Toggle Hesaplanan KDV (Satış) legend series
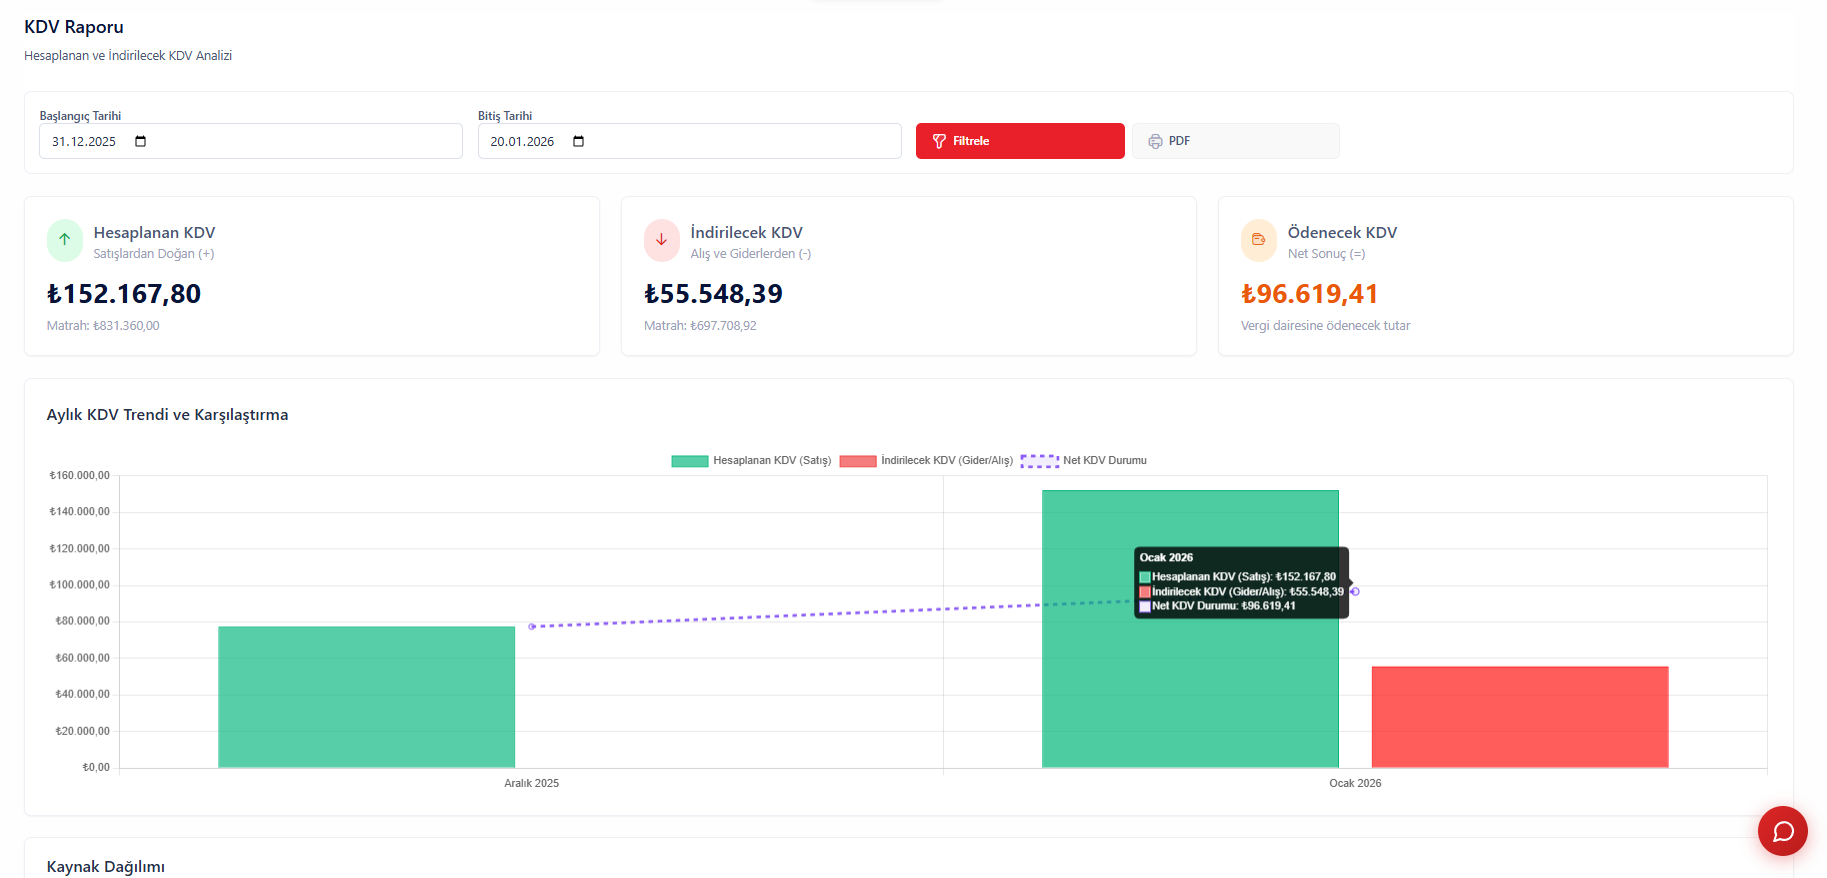The height and width of the screenshot is (878, 1827). point(751,461)
